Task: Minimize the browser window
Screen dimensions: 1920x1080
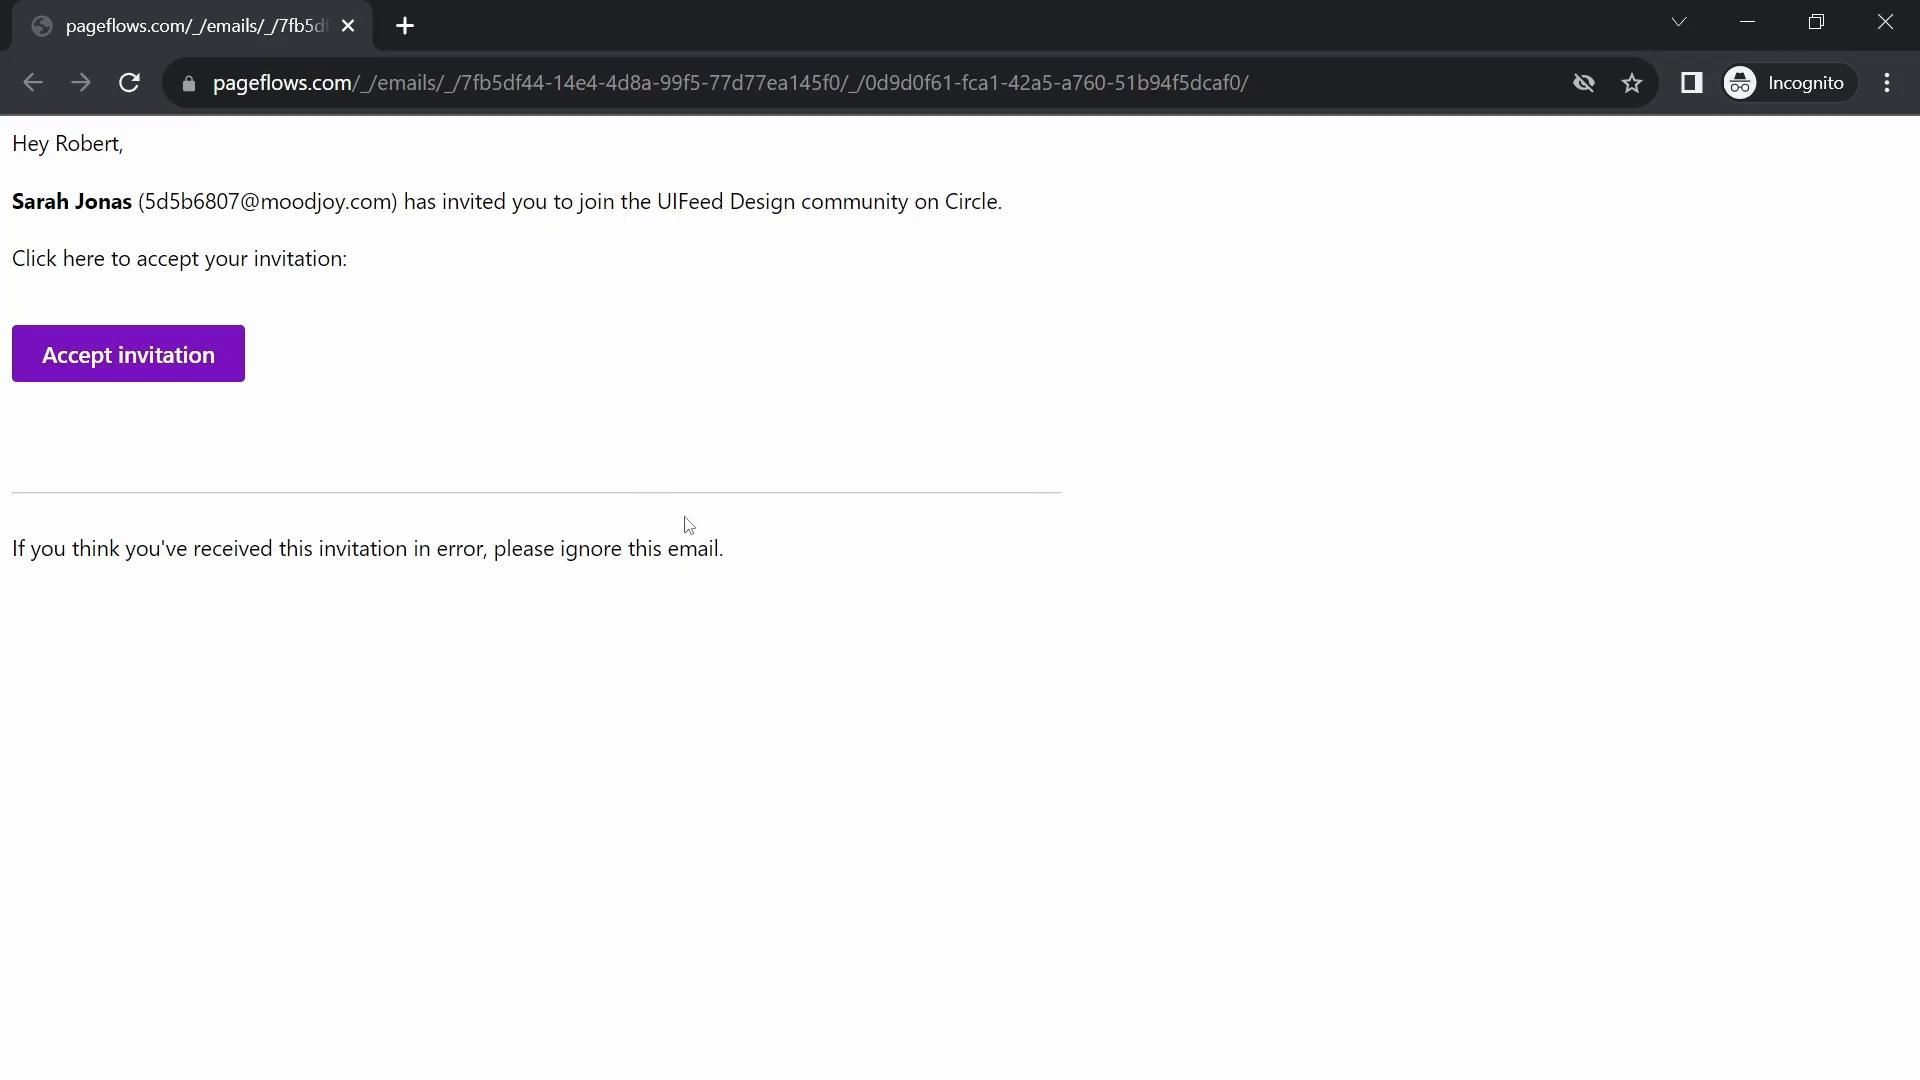Action: tap(1748, 22)
